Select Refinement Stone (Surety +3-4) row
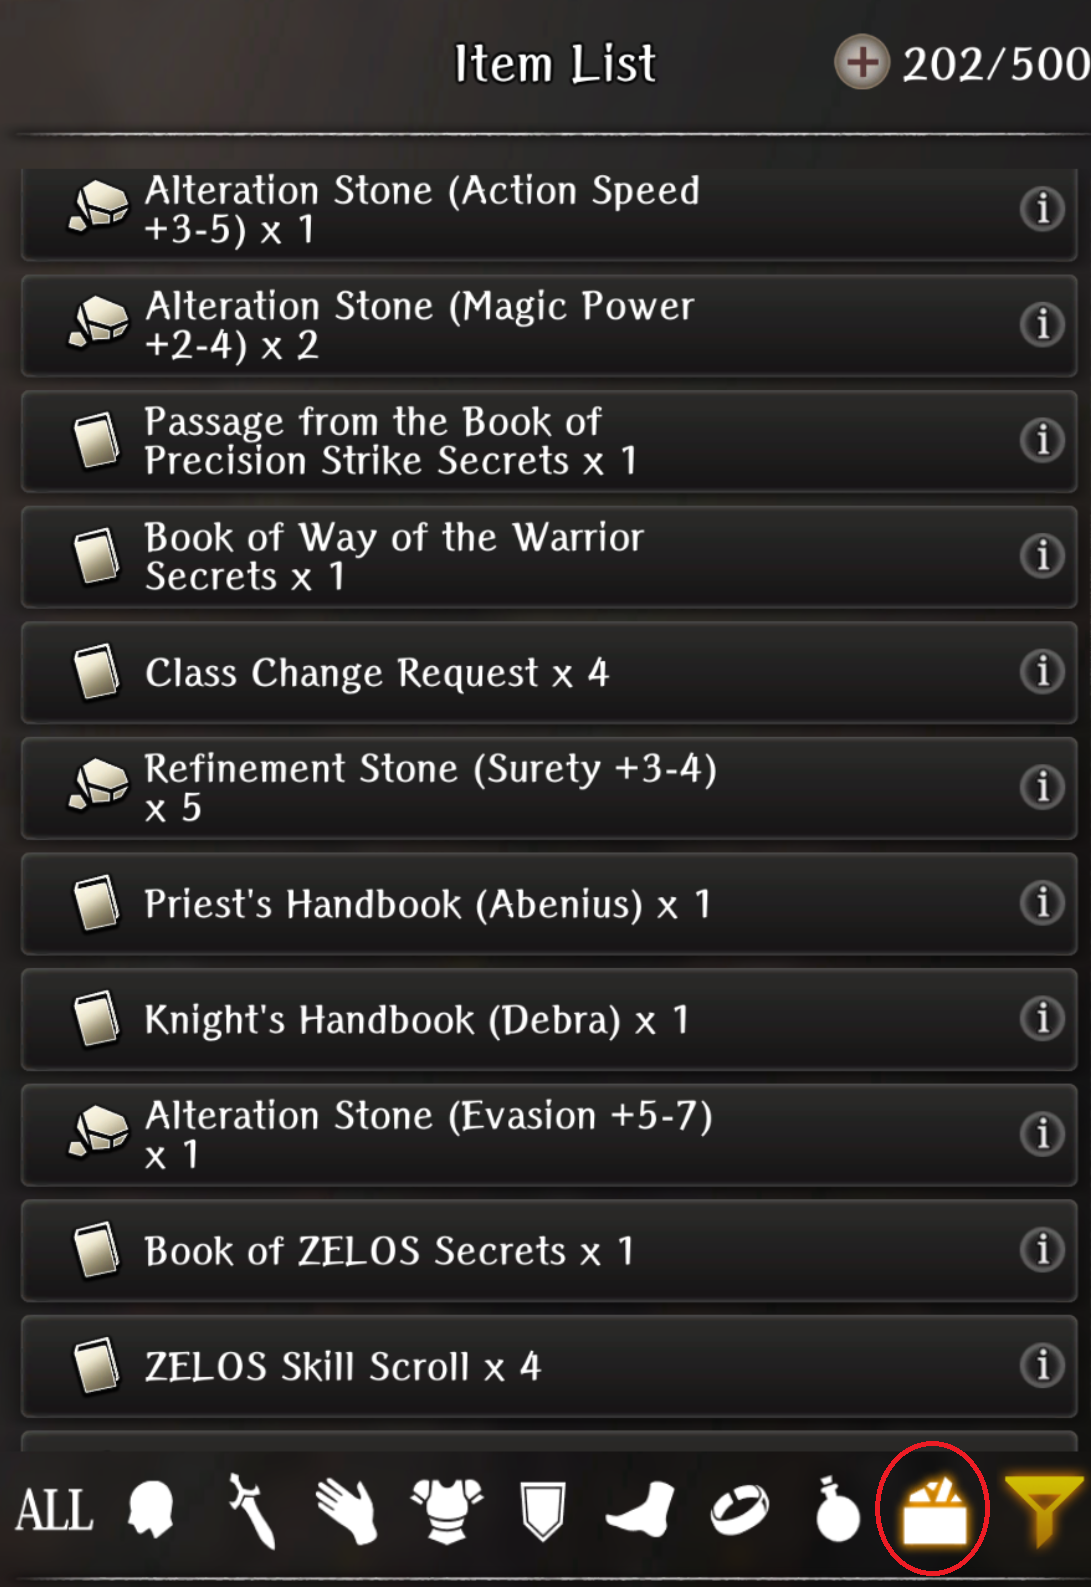The image size is (1091, 1587). pos(549,788)
